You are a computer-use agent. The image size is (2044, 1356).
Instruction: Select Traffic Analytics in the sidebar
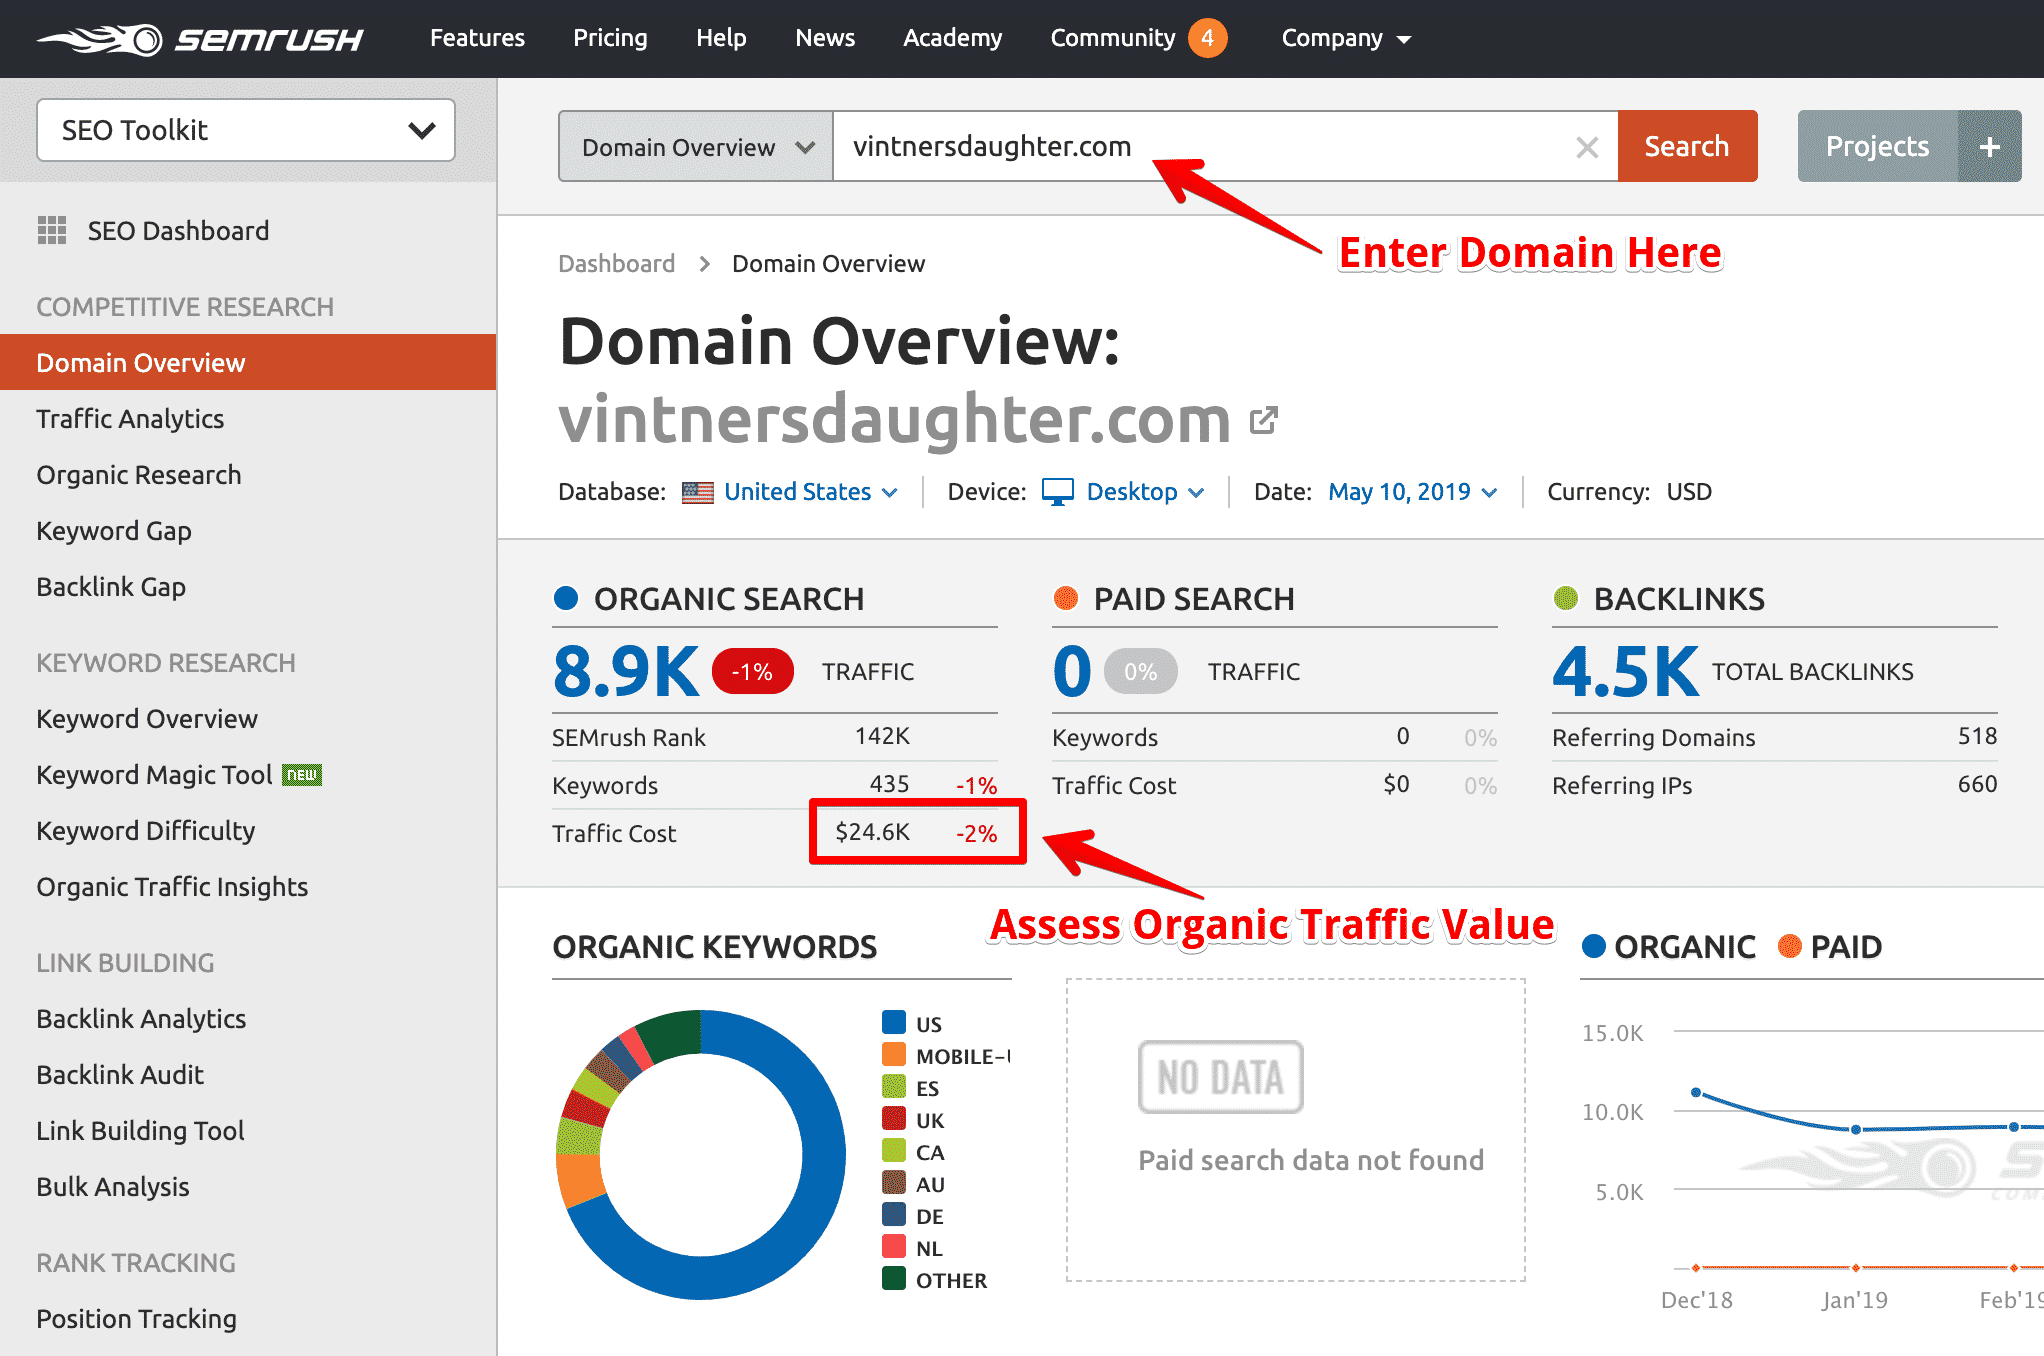coord(130,419)
